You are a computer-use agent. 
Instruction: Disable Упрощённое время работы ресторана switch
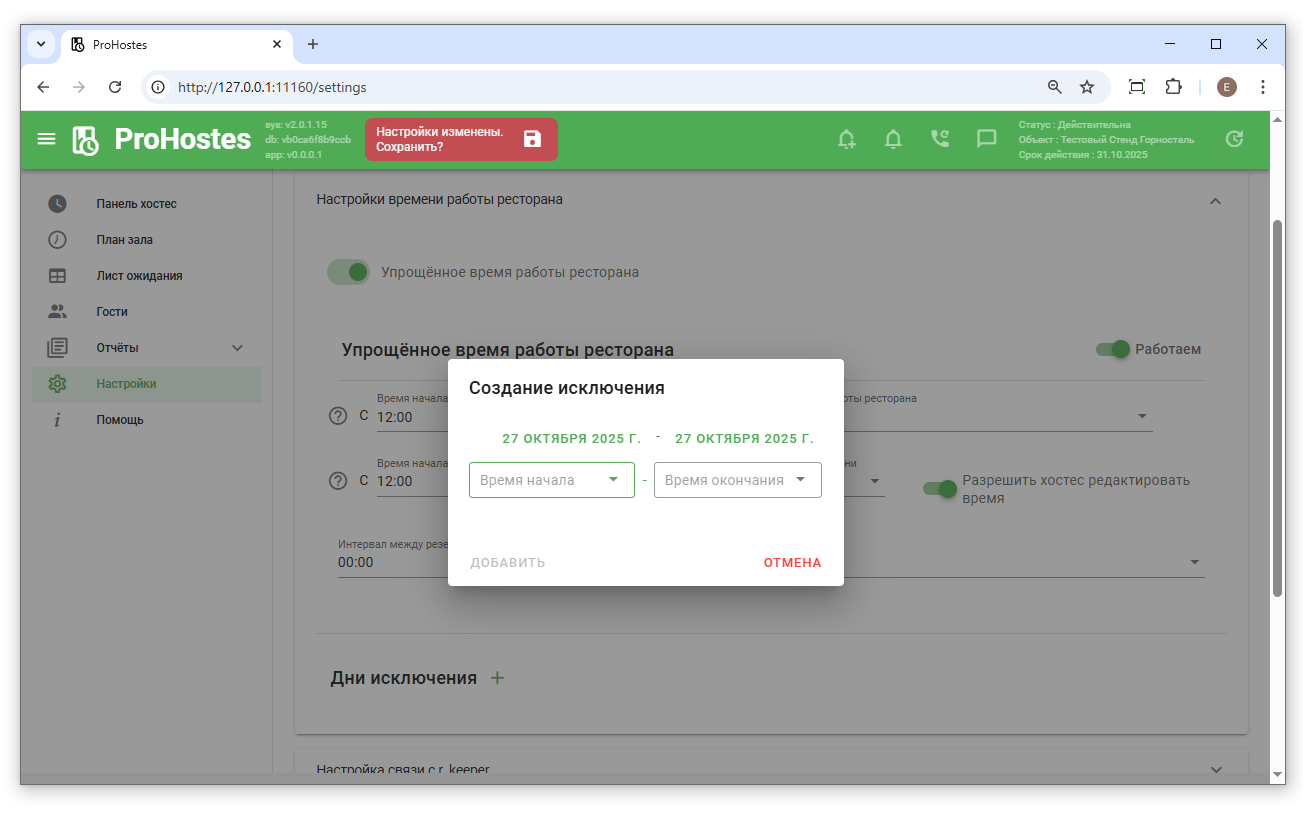(349, 272)
